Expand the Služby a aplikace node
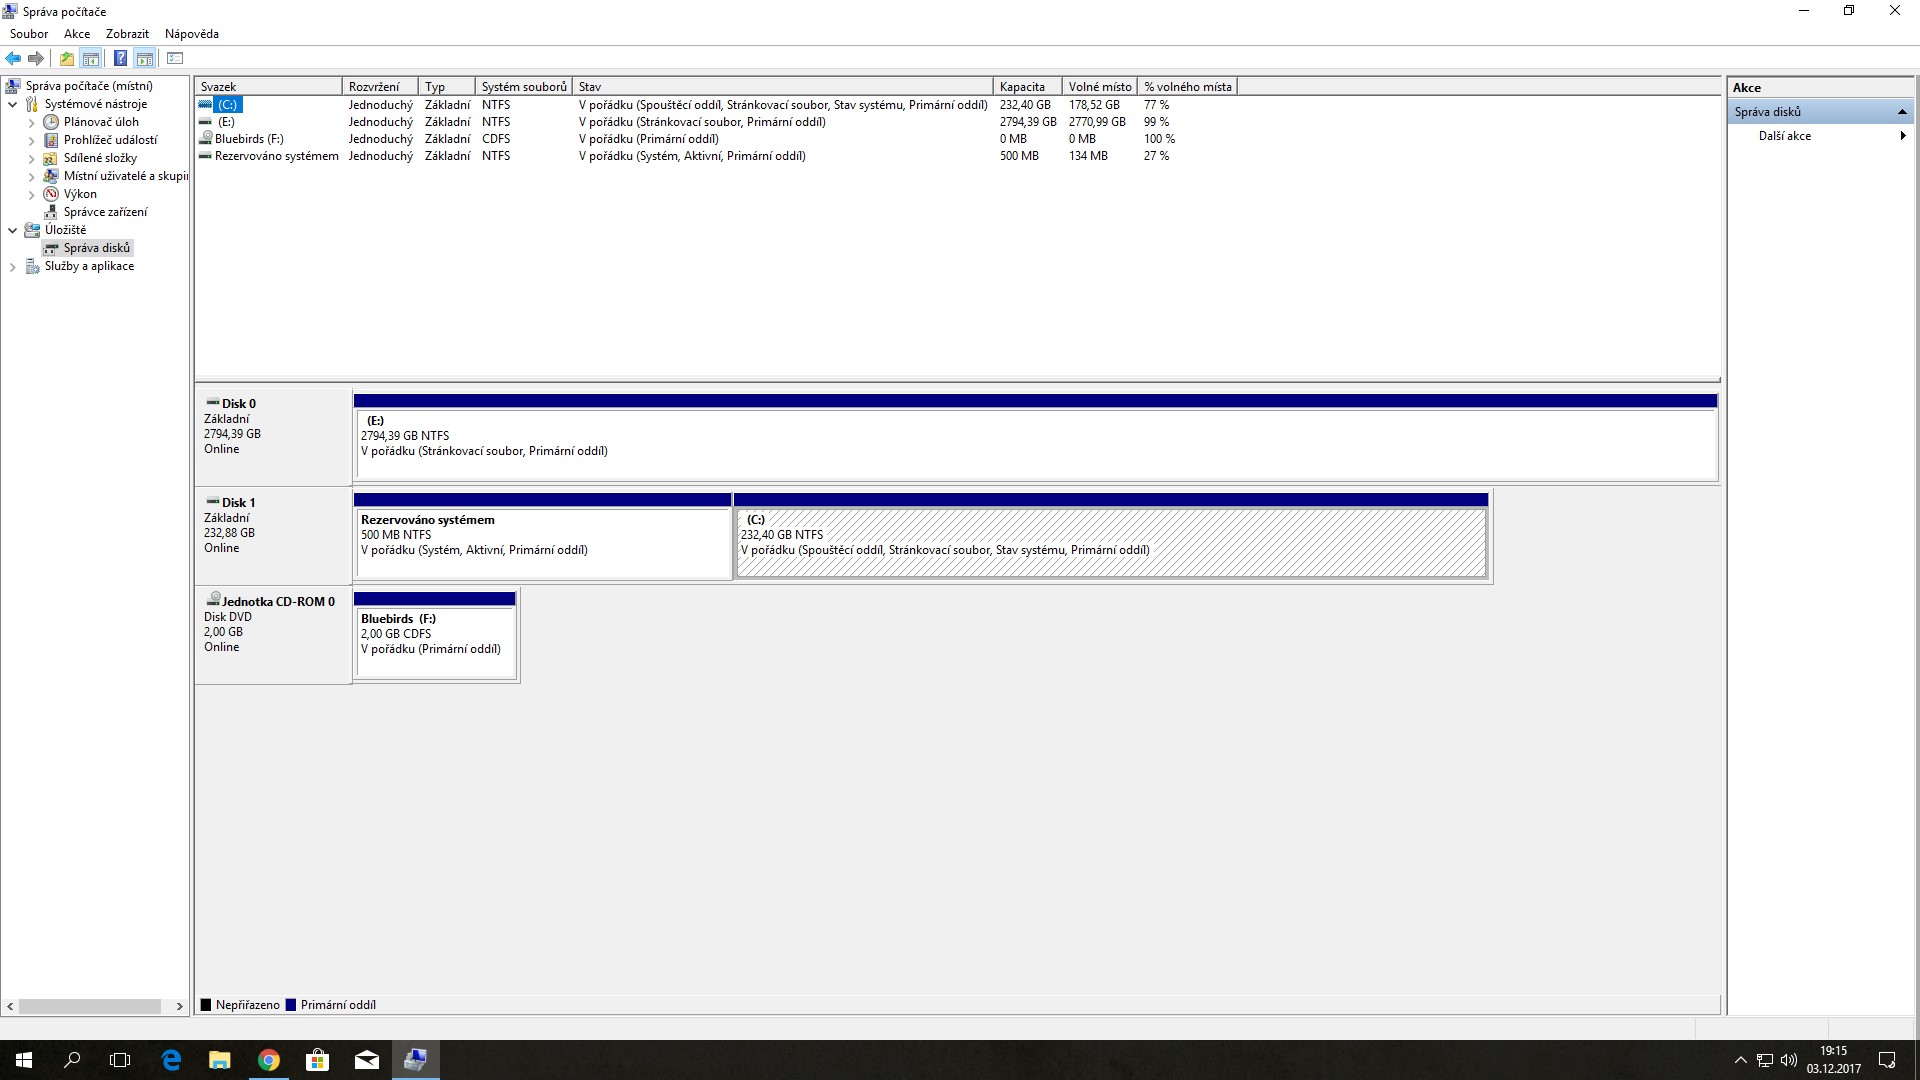 (x=13, y=267)
